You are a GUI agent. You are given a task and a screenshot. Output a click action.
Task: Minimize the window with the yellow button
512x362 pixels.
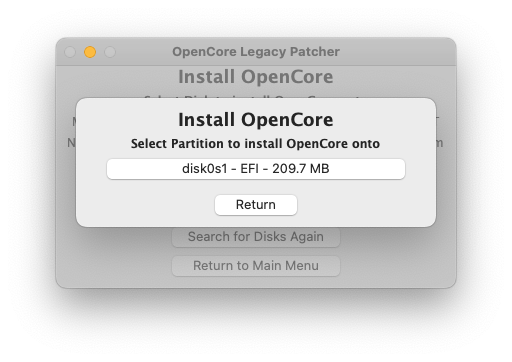[90, 52]
